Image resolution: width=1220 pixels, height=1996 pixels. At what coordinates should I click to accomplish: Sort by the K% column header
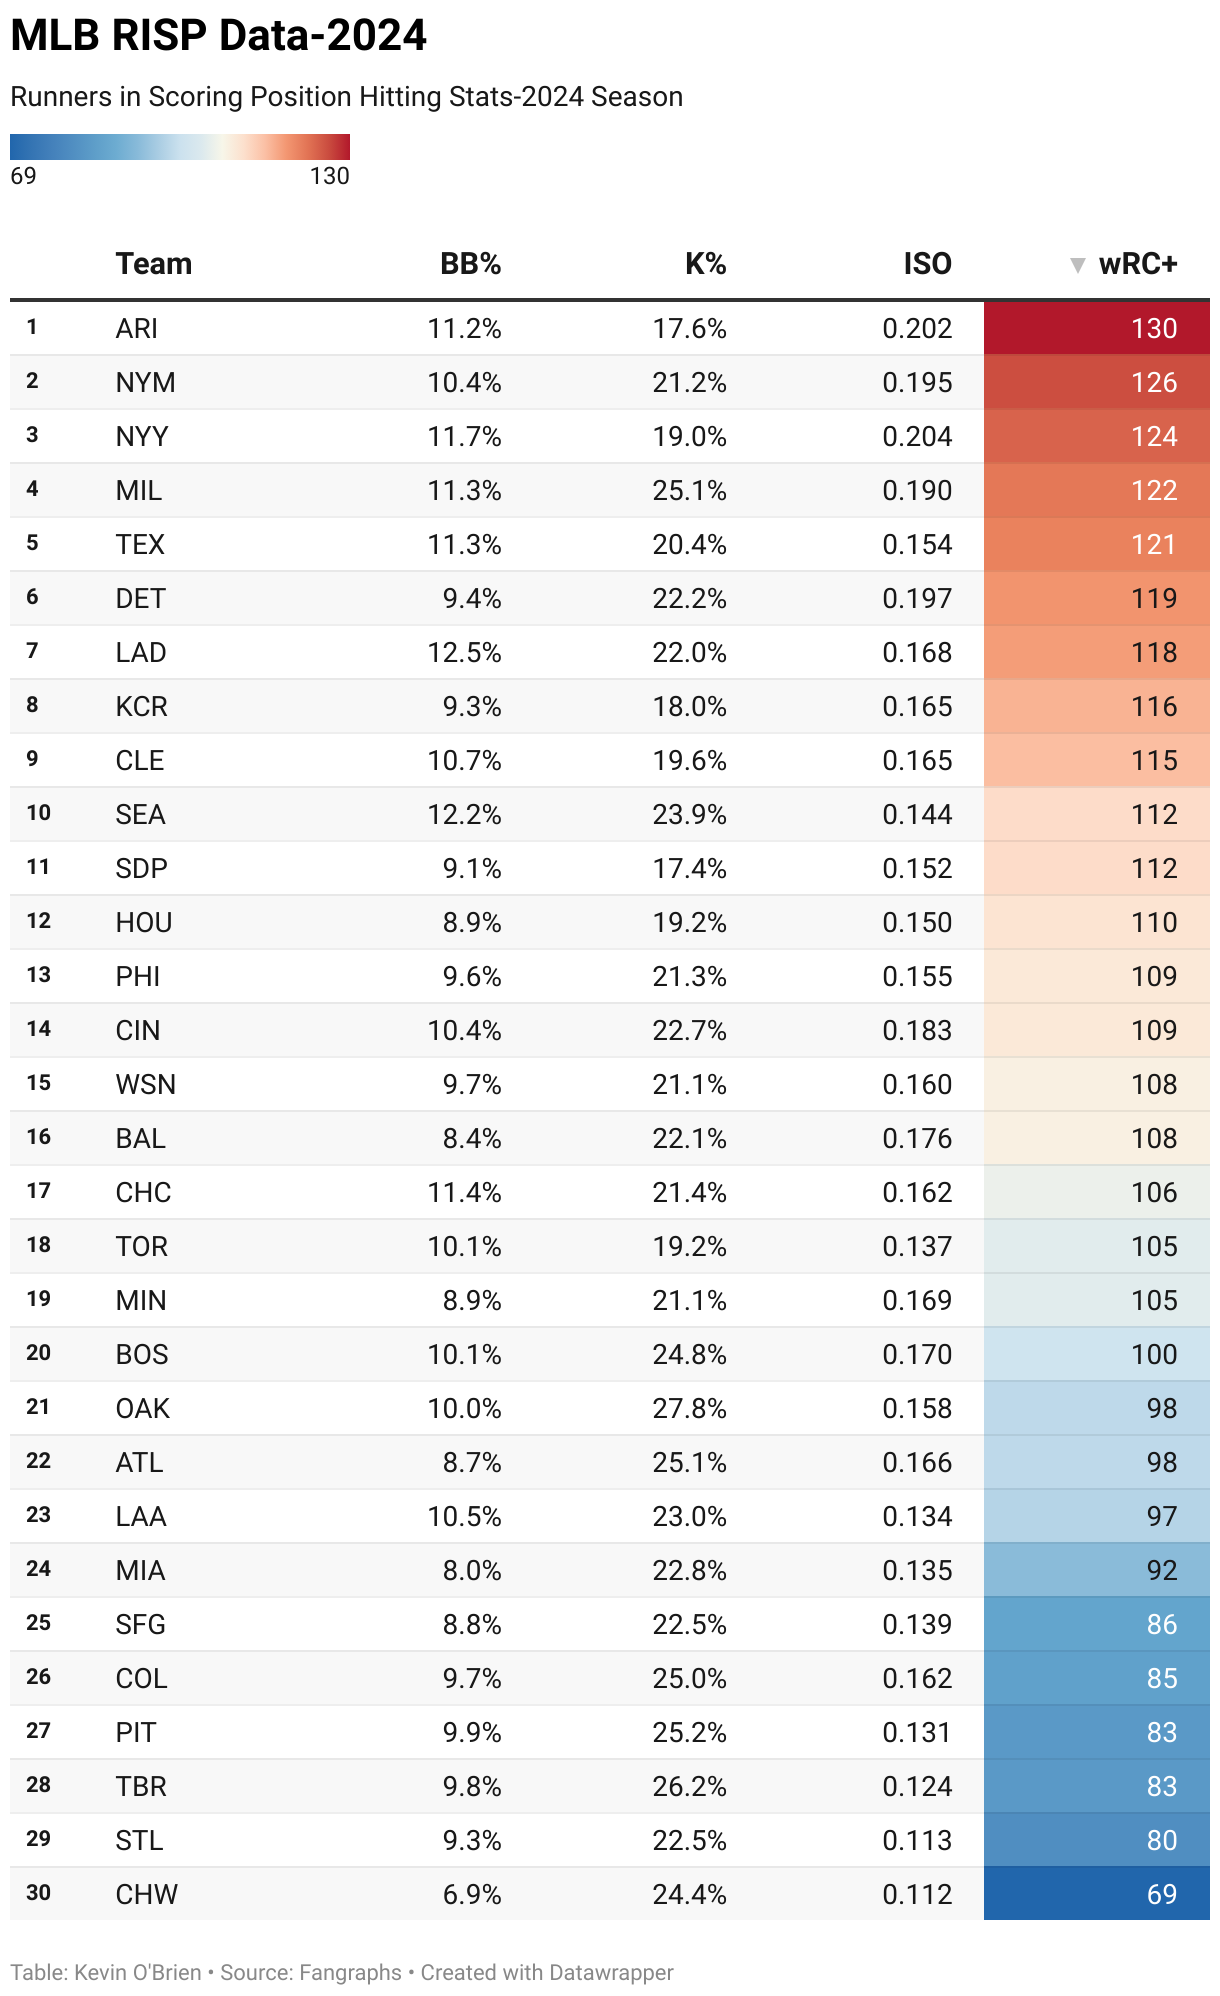[x=705, y=264]
